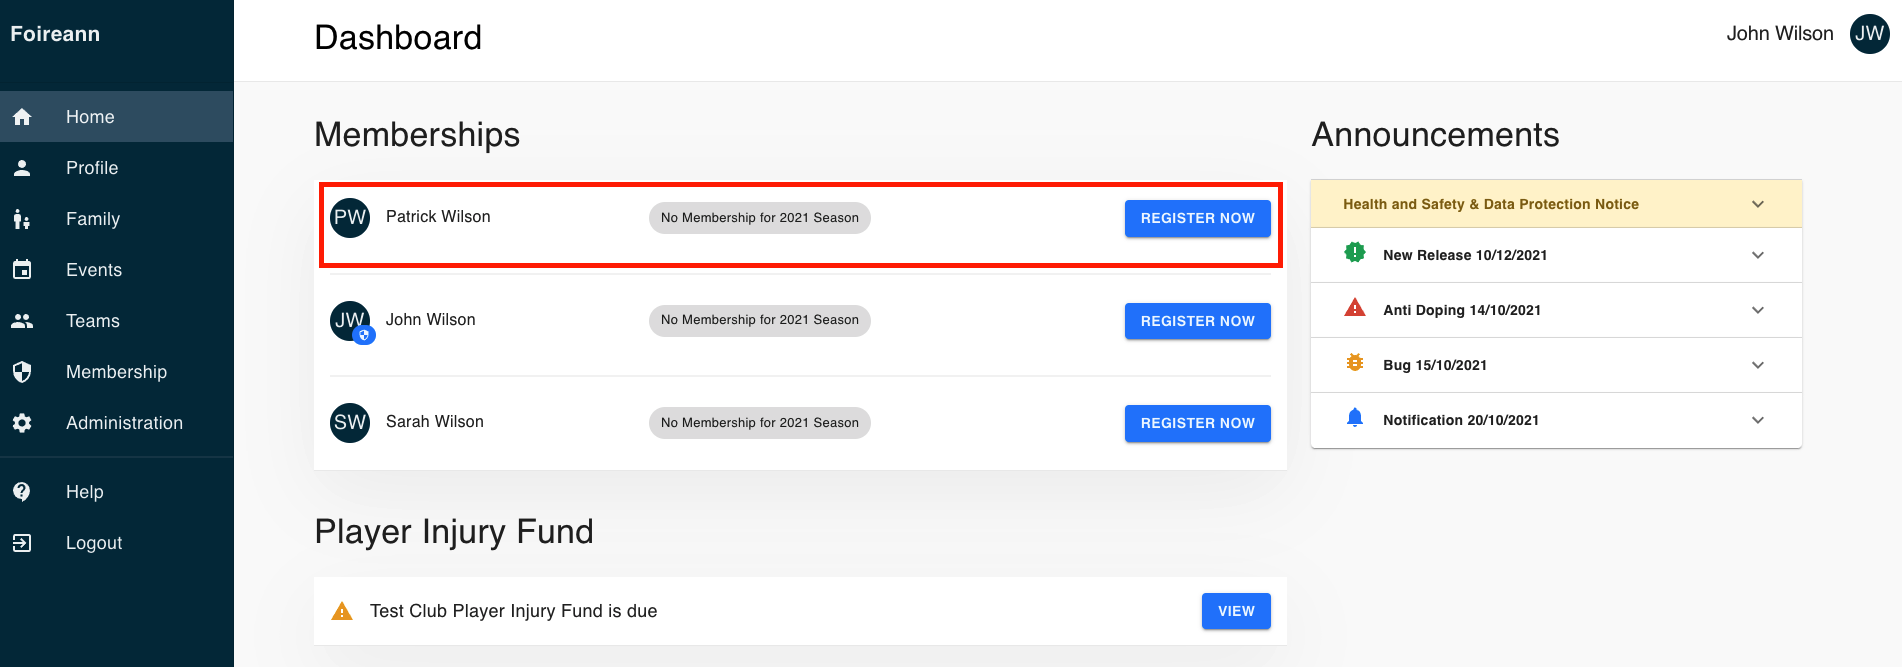Click the Logout exit icon
The image size is (1902, 667).
(x=22, y=543)
